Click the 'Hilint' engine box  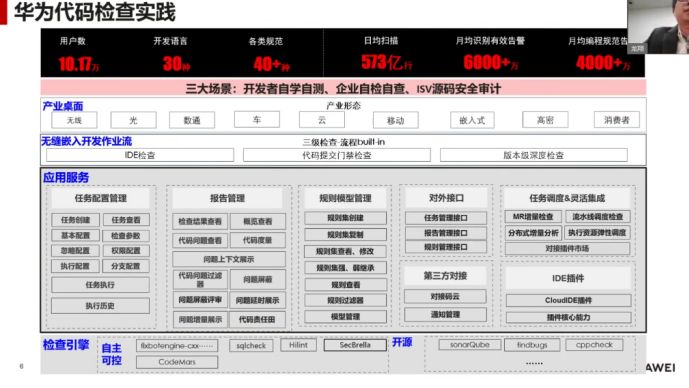pos(298,345)
